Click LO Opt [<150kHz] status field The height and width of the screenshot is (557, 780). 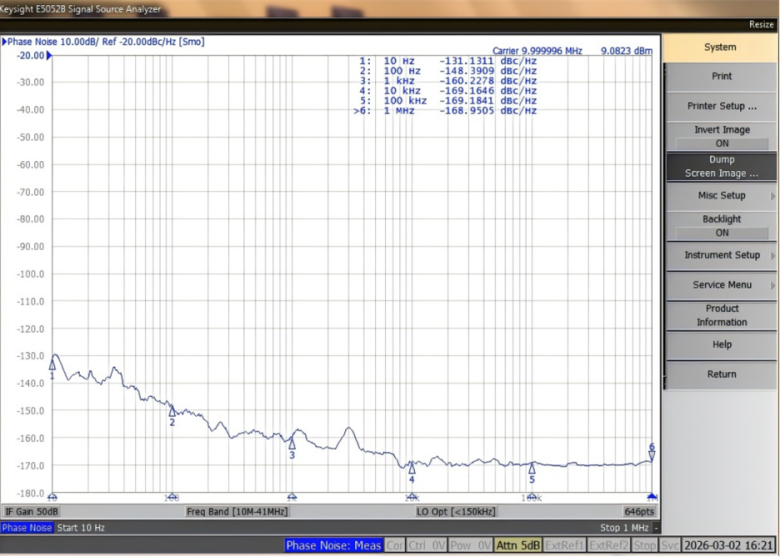(x=456, y=512)
